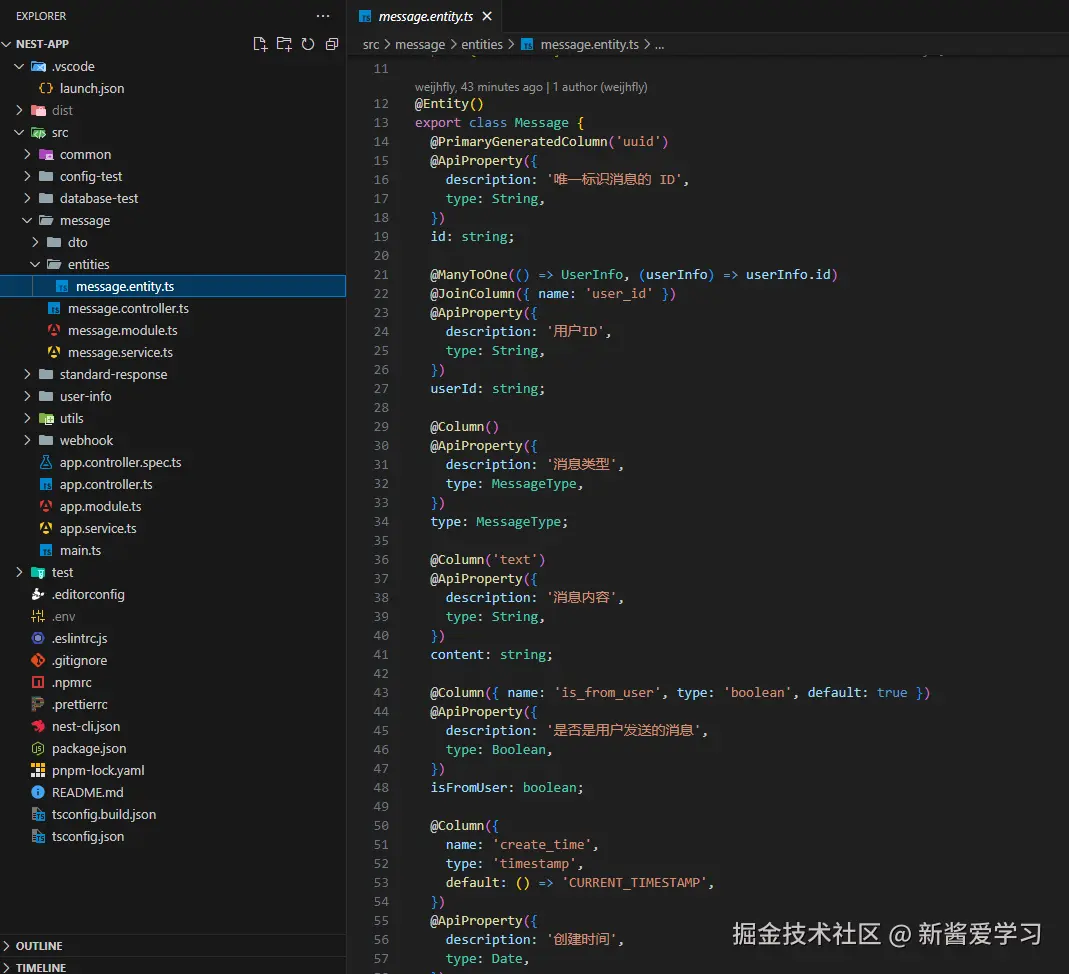Image resolution: width=1069 pixels, height=974 pixels.
Task: Click src in the breadcrumb path
Action: 371,44
